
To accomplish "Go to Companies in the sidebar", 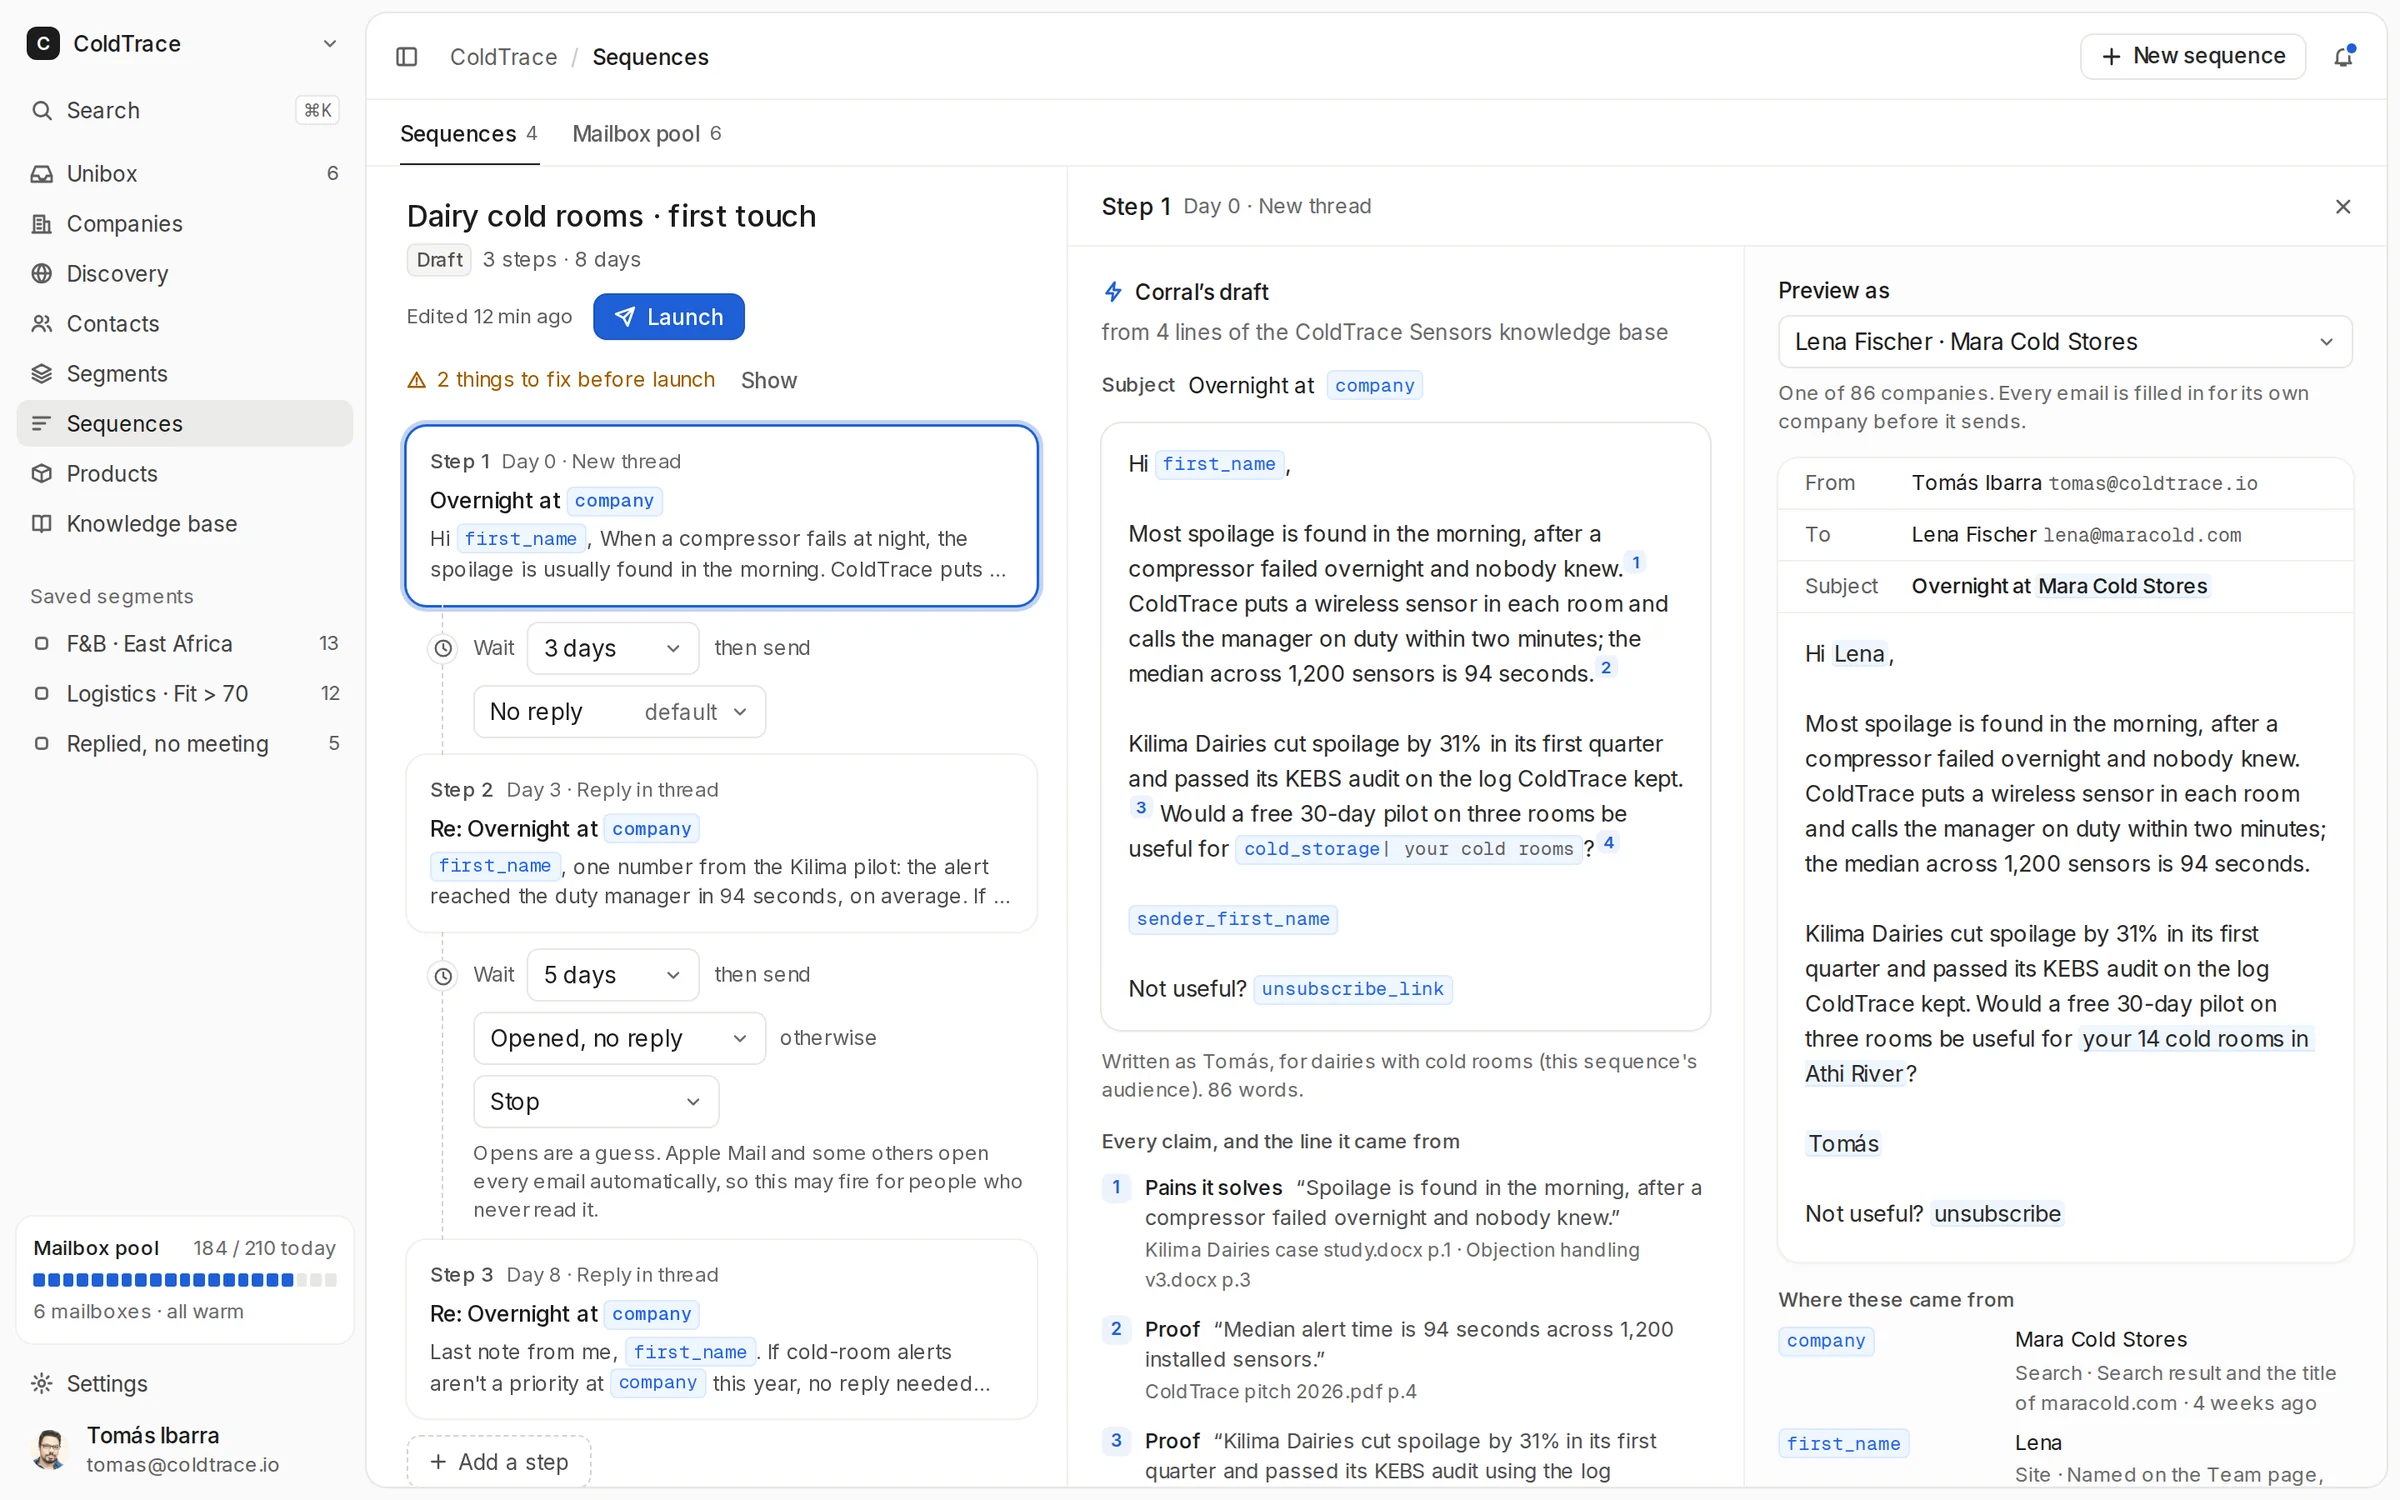I will 185,223.
